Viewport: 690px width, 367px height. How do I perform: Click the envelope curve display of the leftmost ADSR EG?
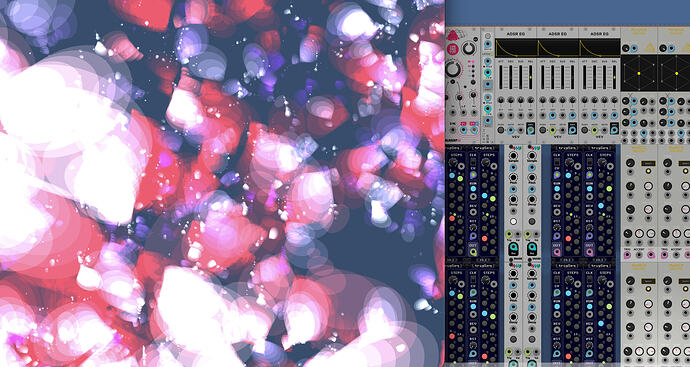(516, 48)
